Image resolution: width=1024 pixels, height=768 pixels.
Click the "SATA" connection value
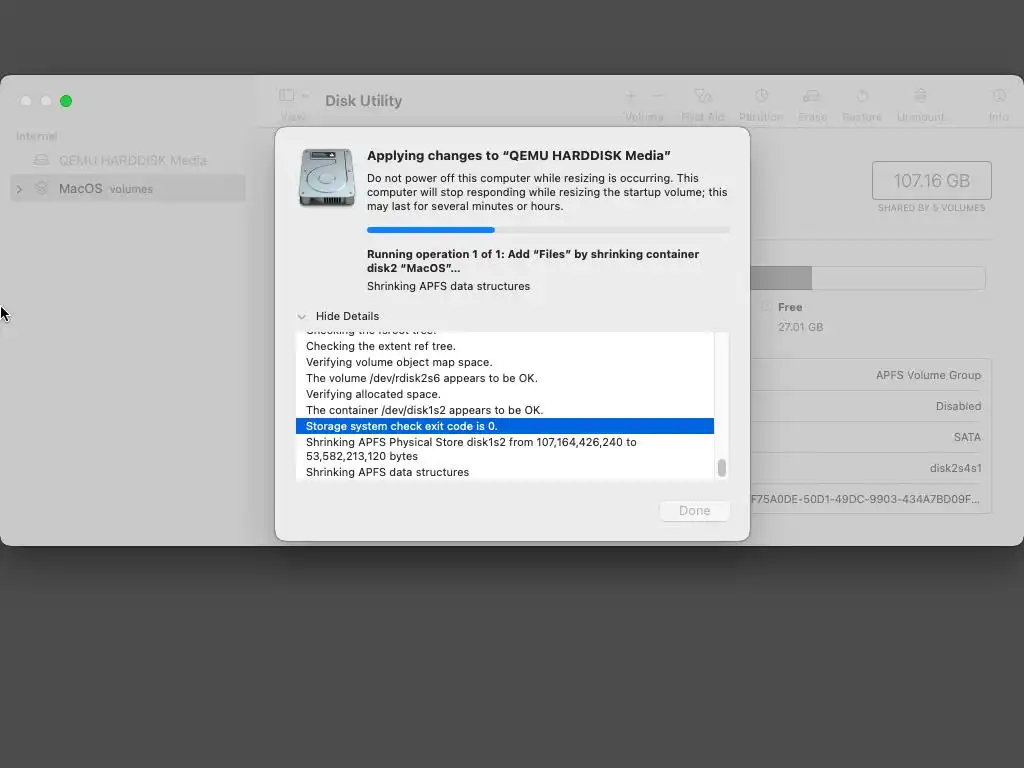tap(967, 437)
